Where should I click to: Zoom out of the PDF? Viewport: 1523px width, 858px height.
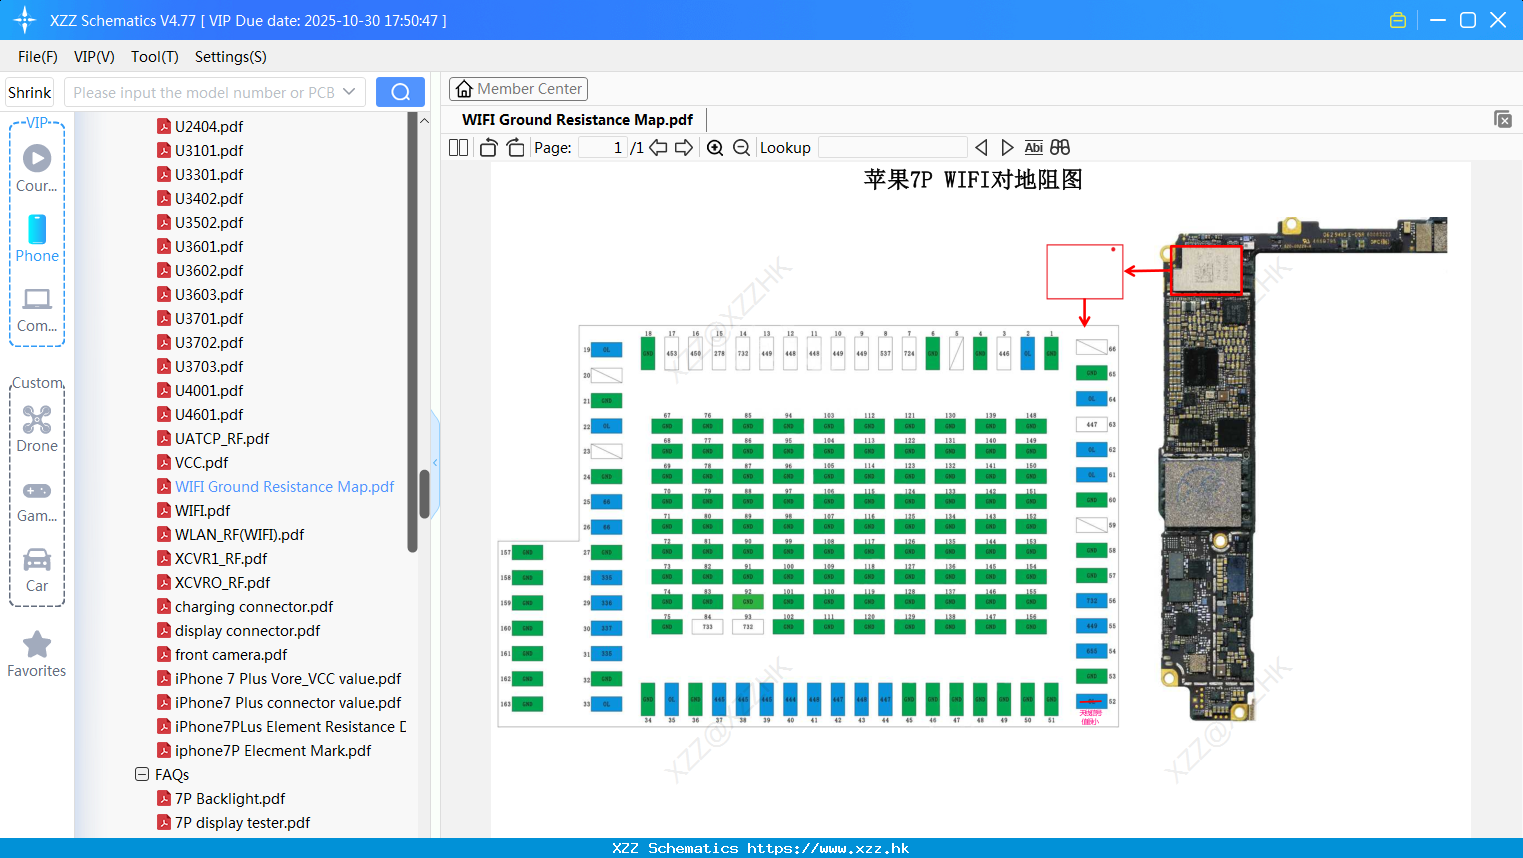(x=741, y=147)
